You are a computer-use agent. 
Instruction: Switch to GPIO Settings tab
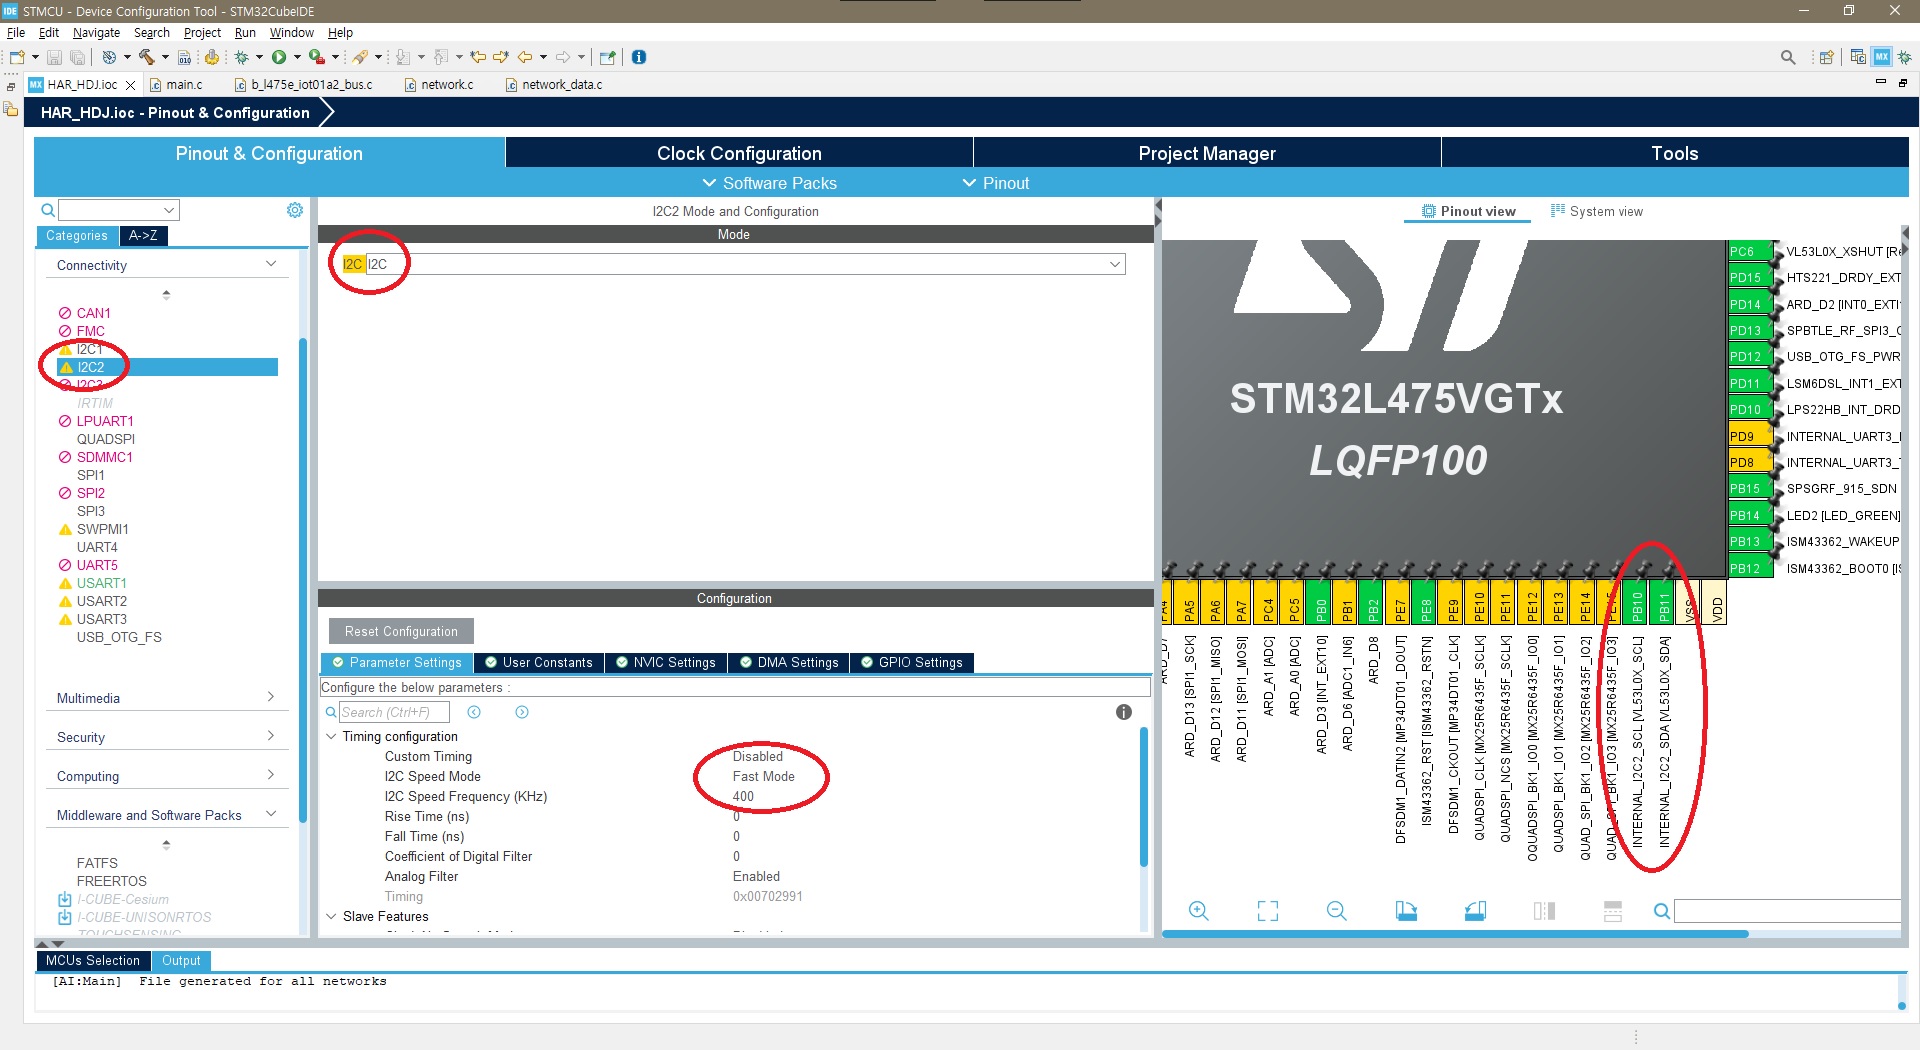click(912, 663)
